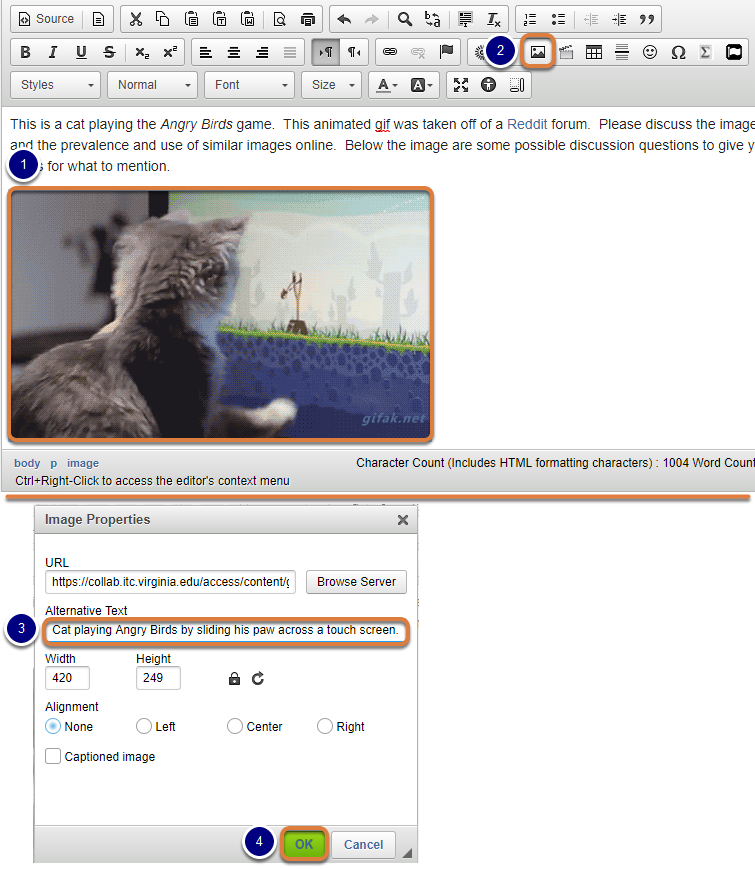The image size is (755, 869).
Task: Click the Browse Server button
Action: 356,582
